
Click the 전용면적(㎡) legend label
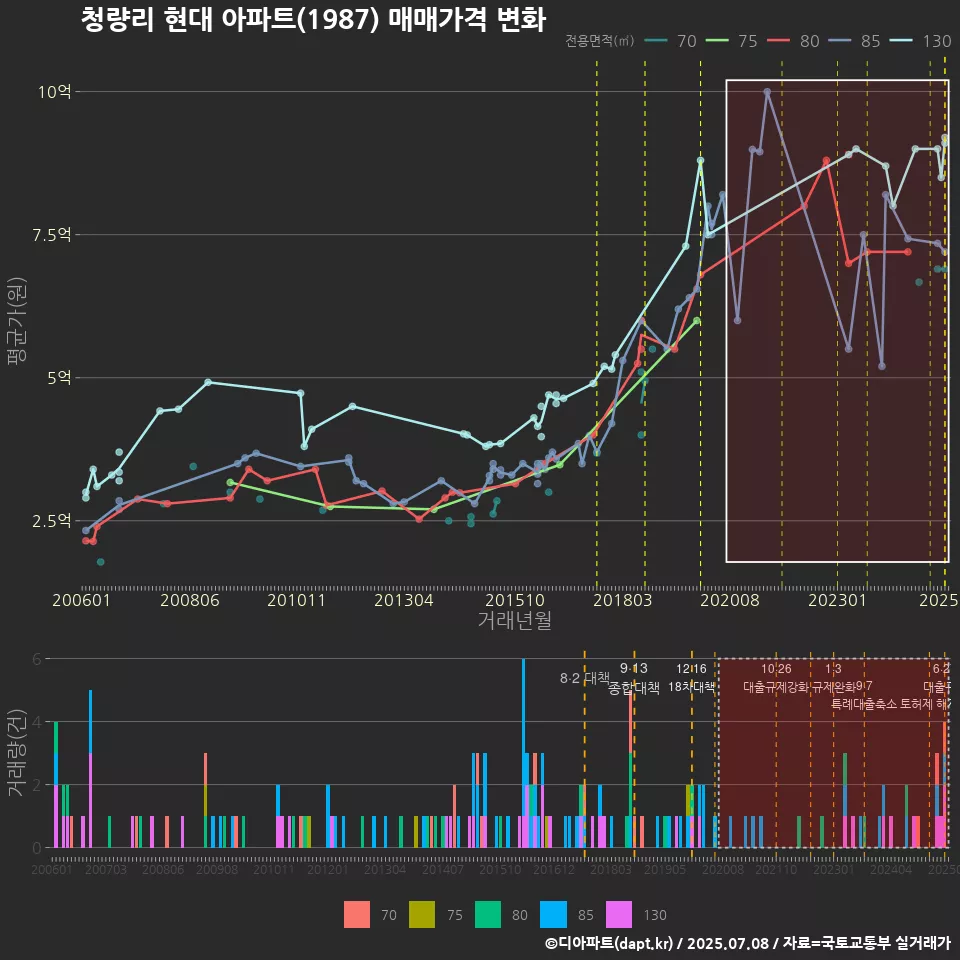click(599, 41)
